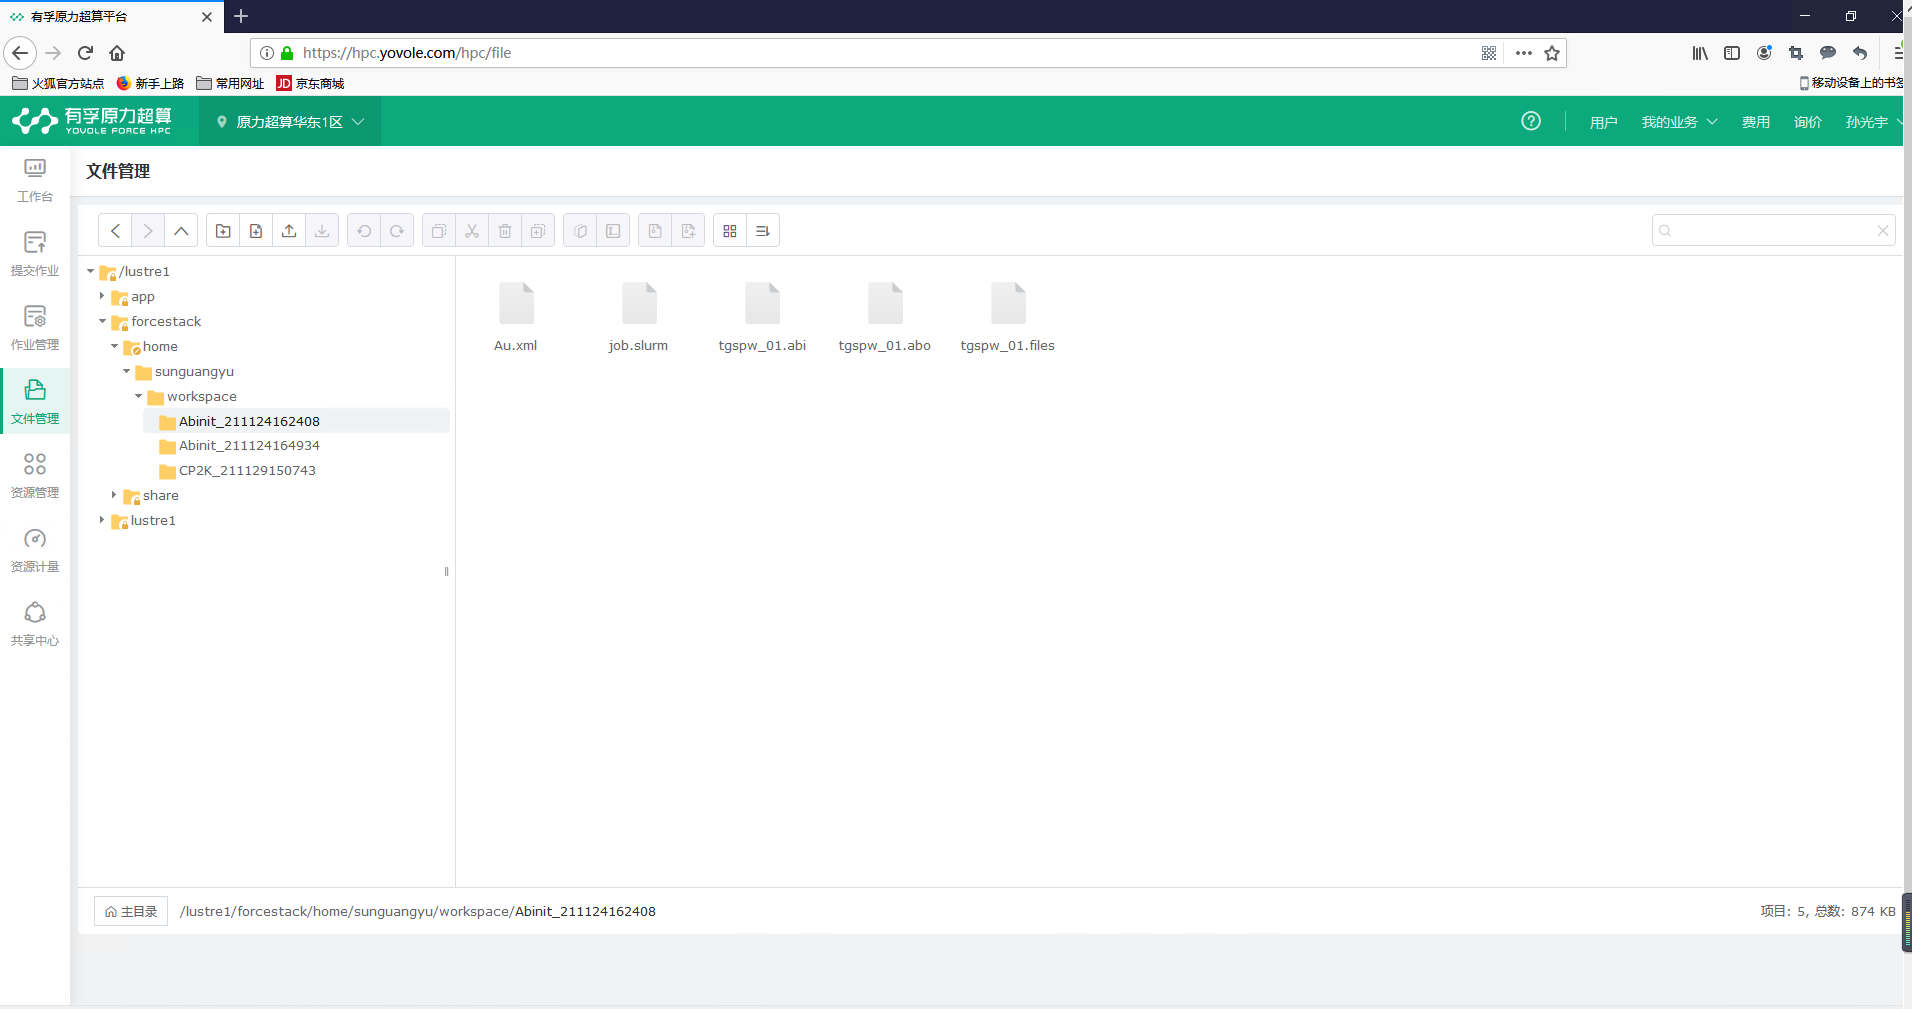Image resolution: width=1912 pixels, height=1009 pixels.
Task: Go back in file manager history
Action: (x=115, y=231)
